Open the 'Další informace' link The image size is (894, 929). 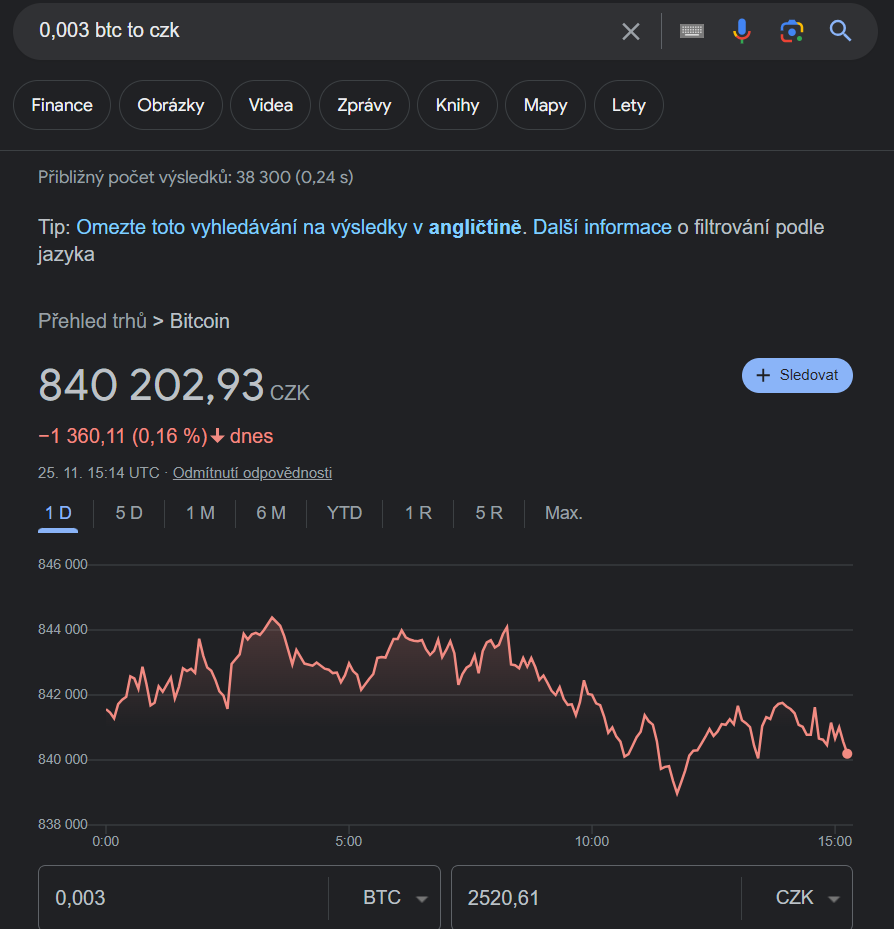tap(602, 227)
